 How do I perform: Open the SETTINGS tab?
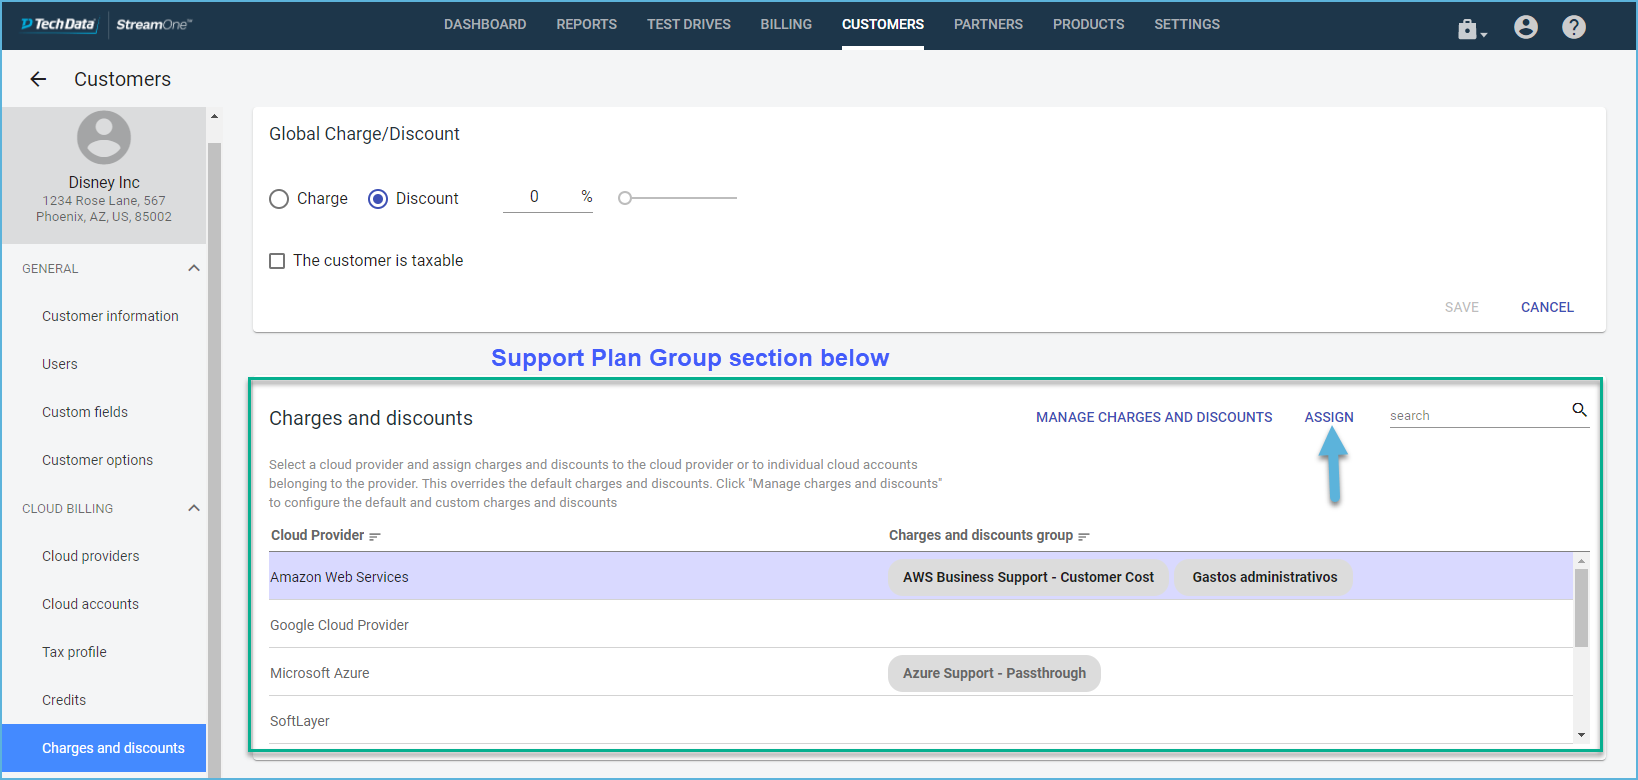(x=1187, y=24)
